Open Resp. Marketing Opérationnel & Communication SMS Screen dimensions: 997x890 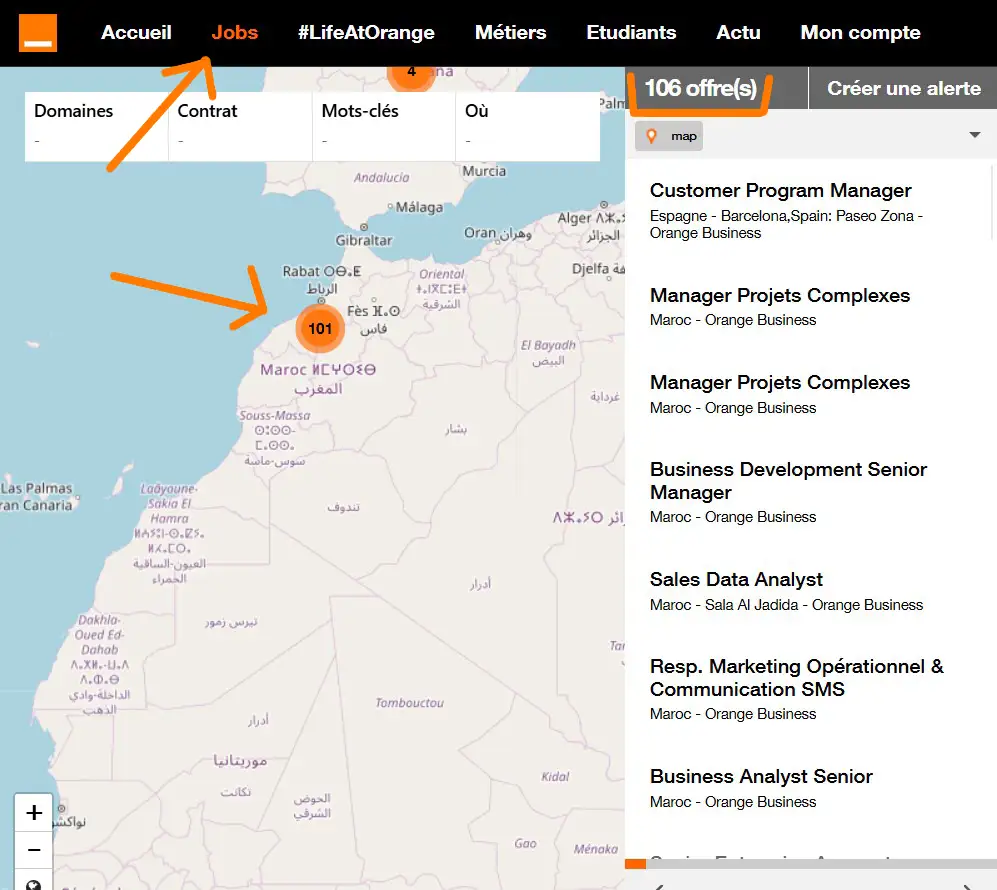797,678
